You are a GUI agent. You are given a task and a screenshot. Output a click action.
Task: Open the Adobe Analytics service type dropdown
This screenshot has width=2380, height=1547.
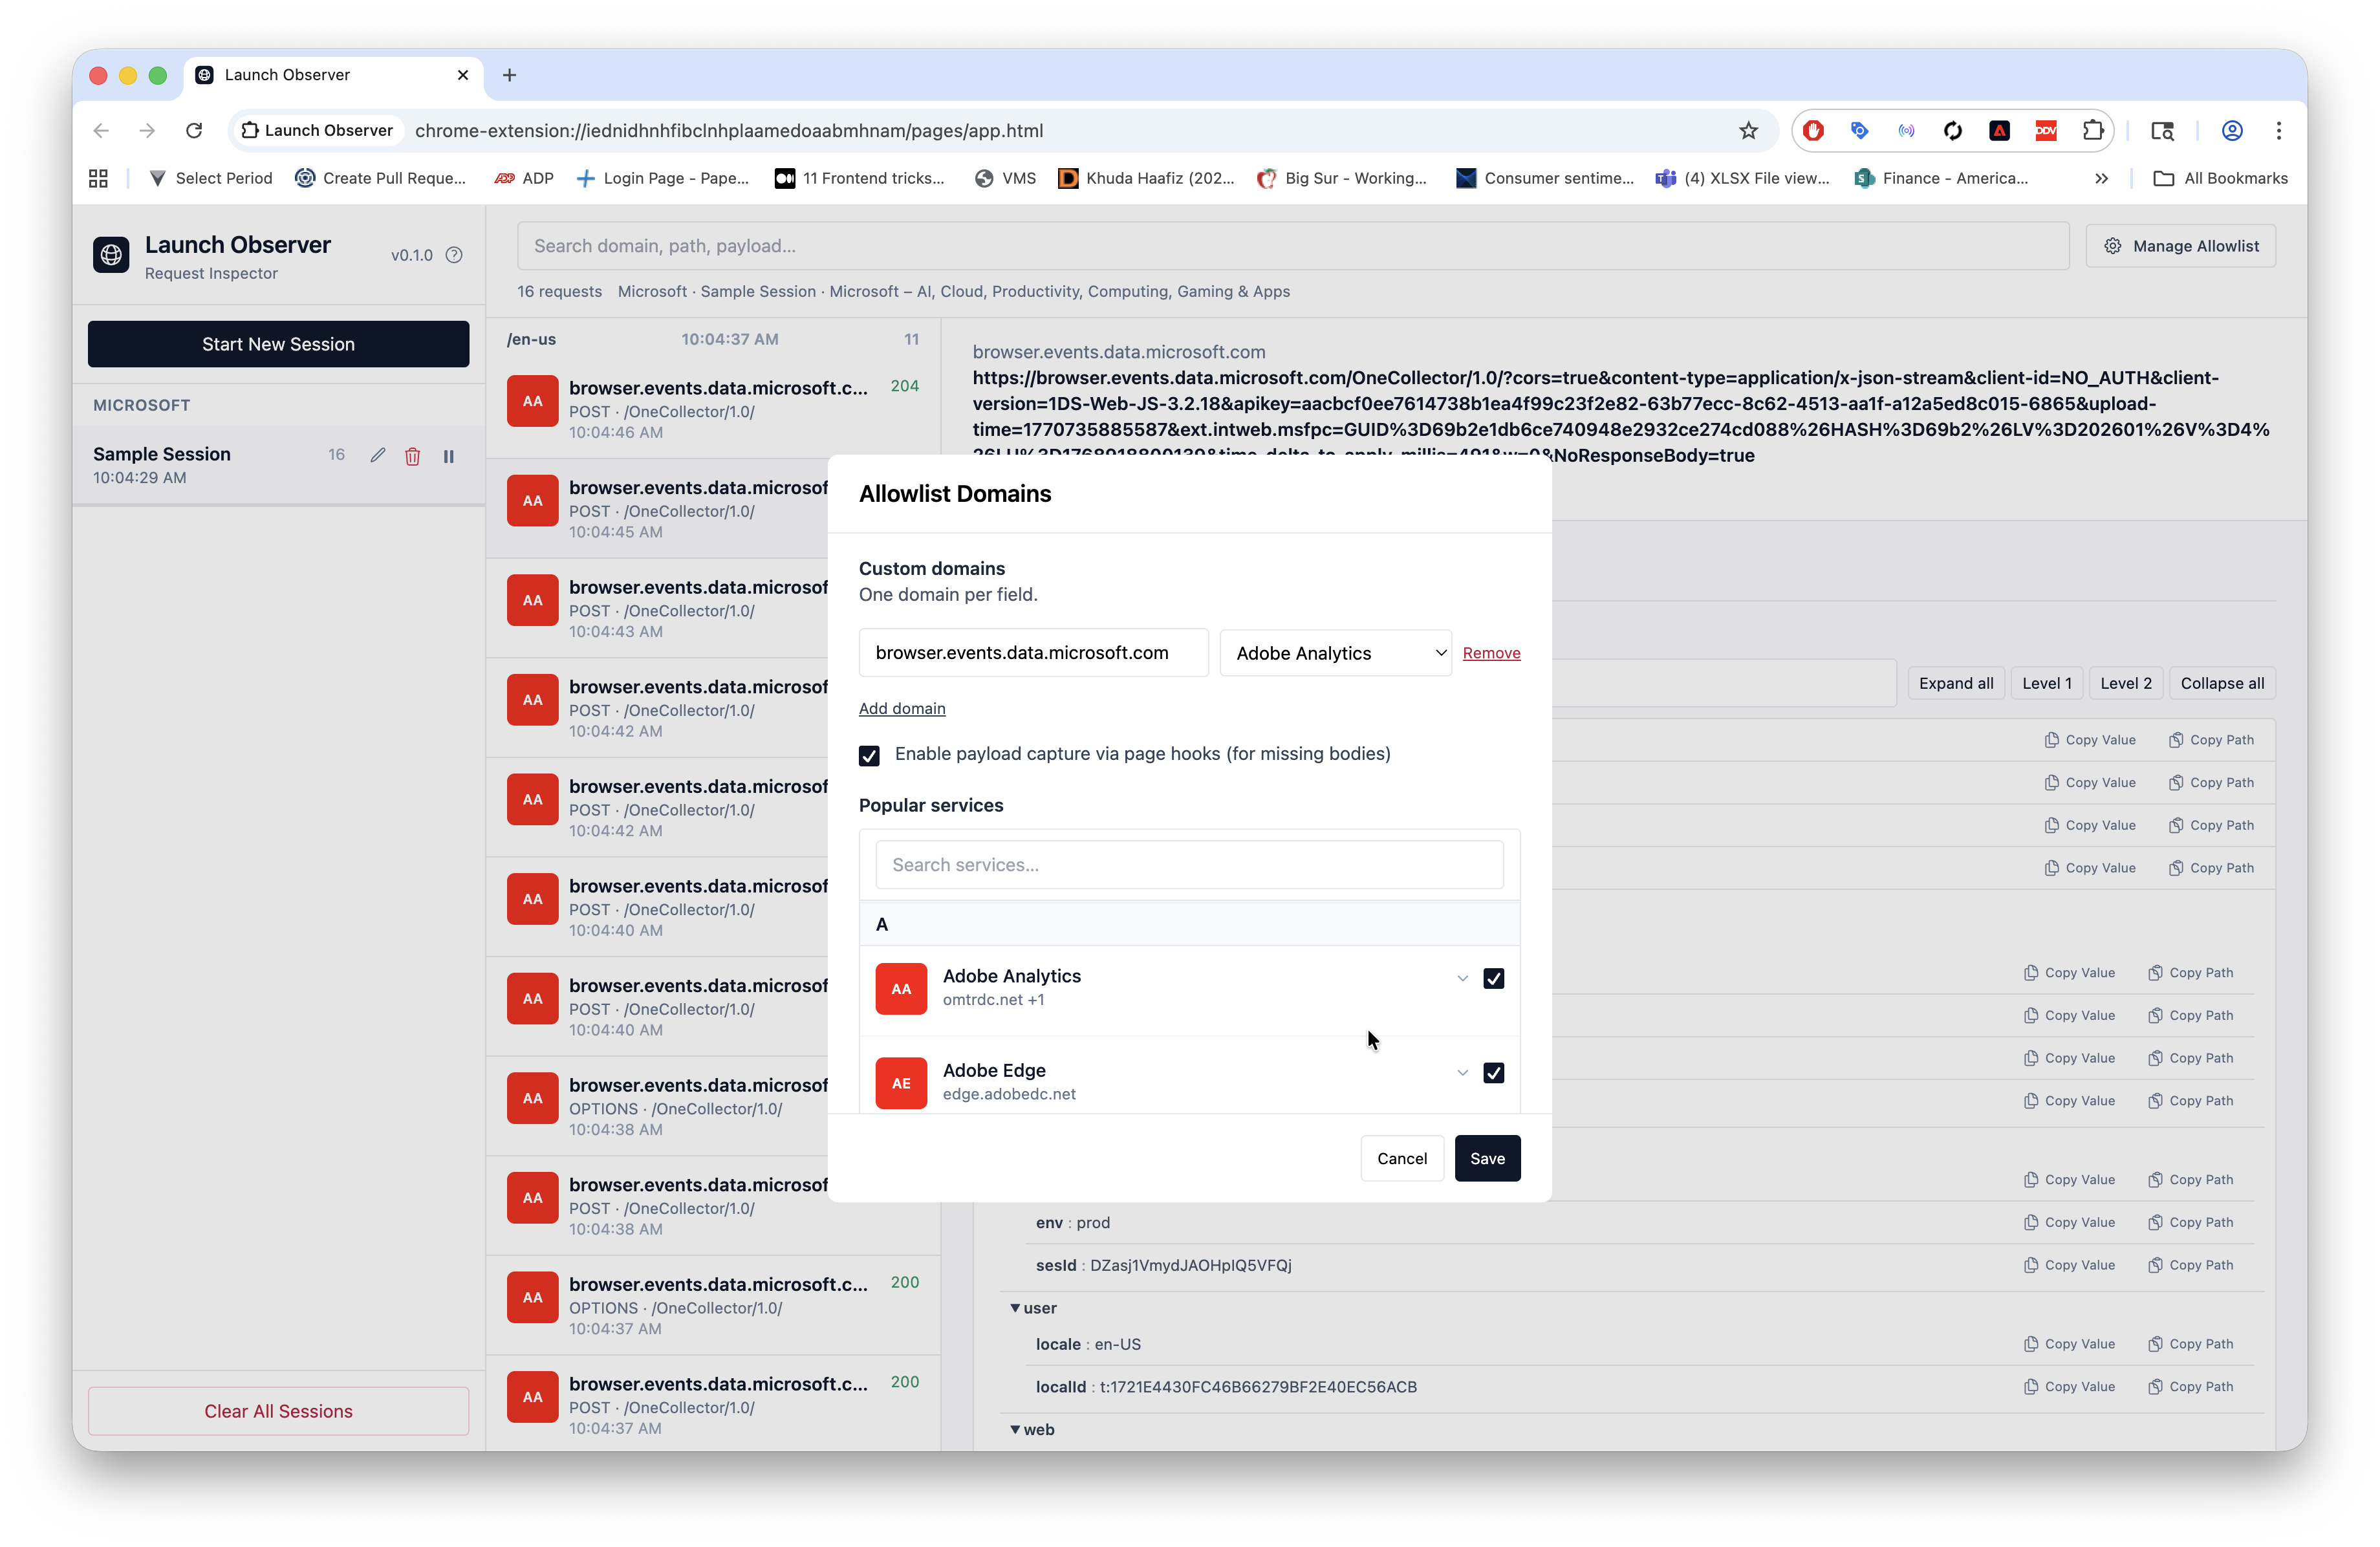tap(1335, 653)
